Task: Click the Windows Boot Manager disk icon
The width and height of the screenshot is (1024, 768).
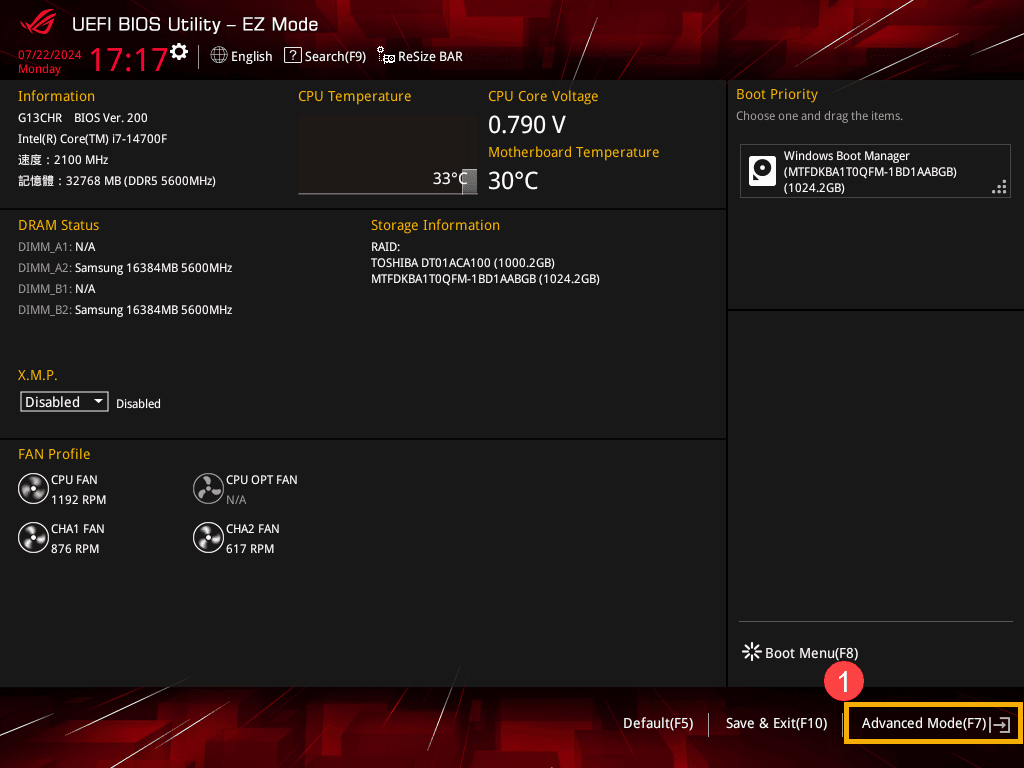Action: (763, 171)
